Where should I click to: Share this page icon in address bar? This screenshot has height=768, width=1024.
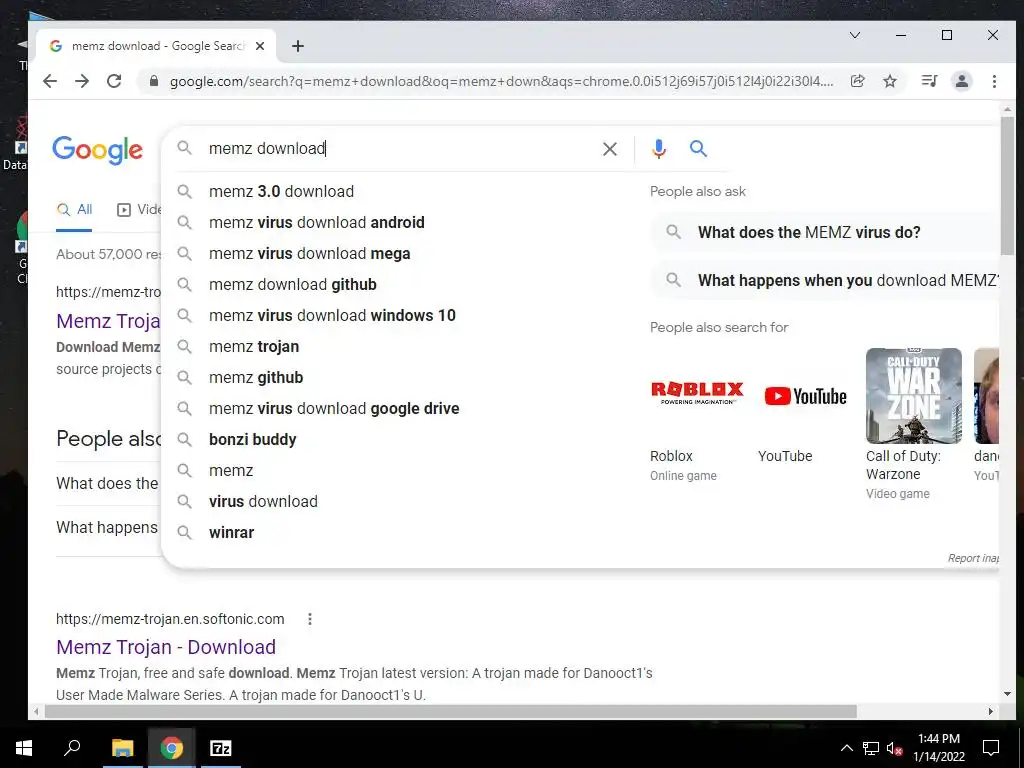point(857,81)
